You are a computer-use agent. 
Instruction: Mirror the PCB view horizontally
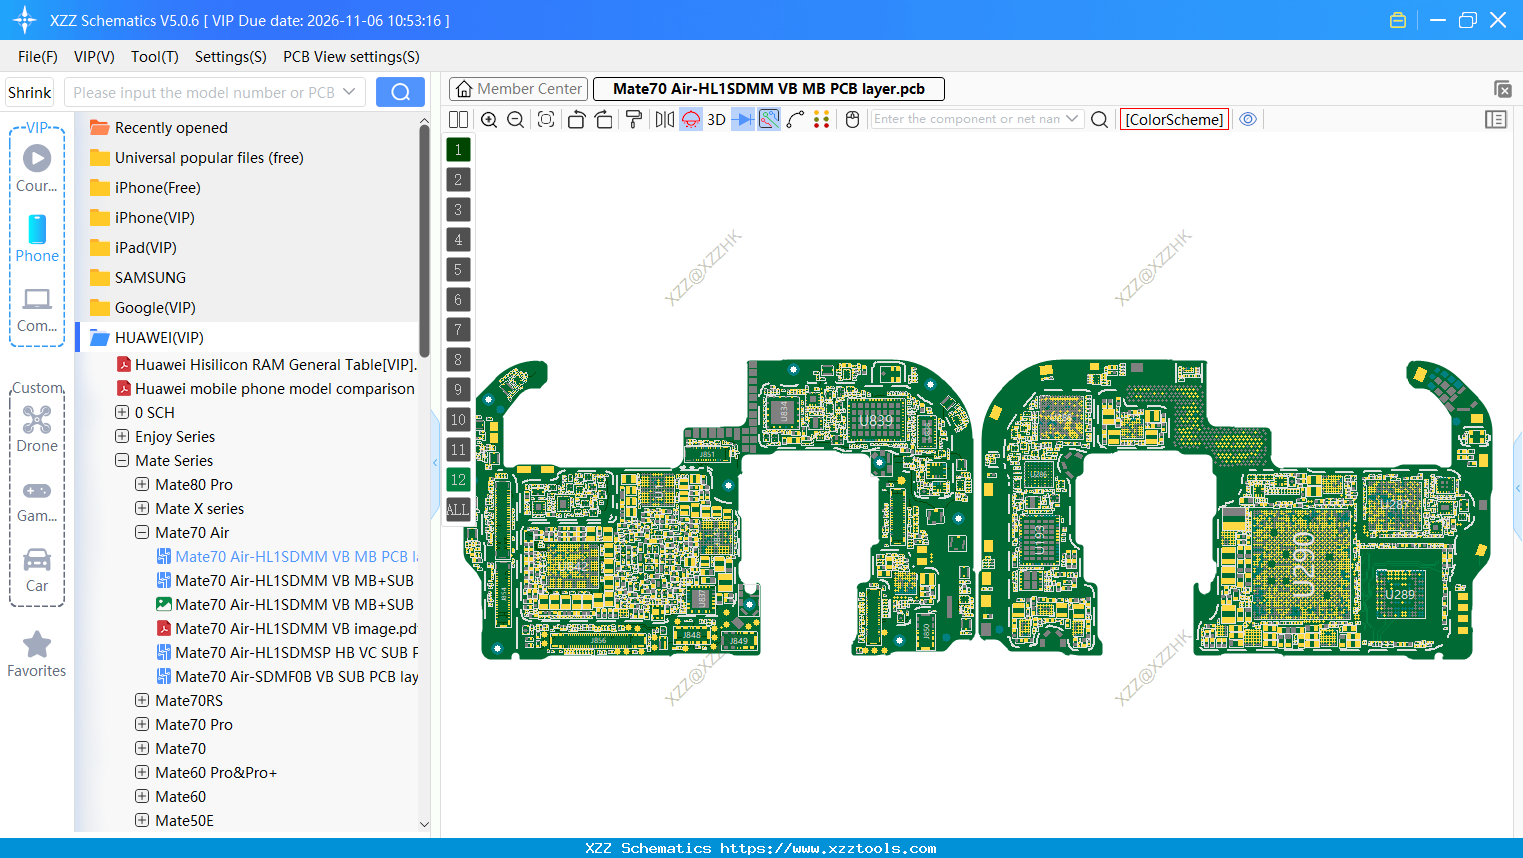tap(664, 119)
